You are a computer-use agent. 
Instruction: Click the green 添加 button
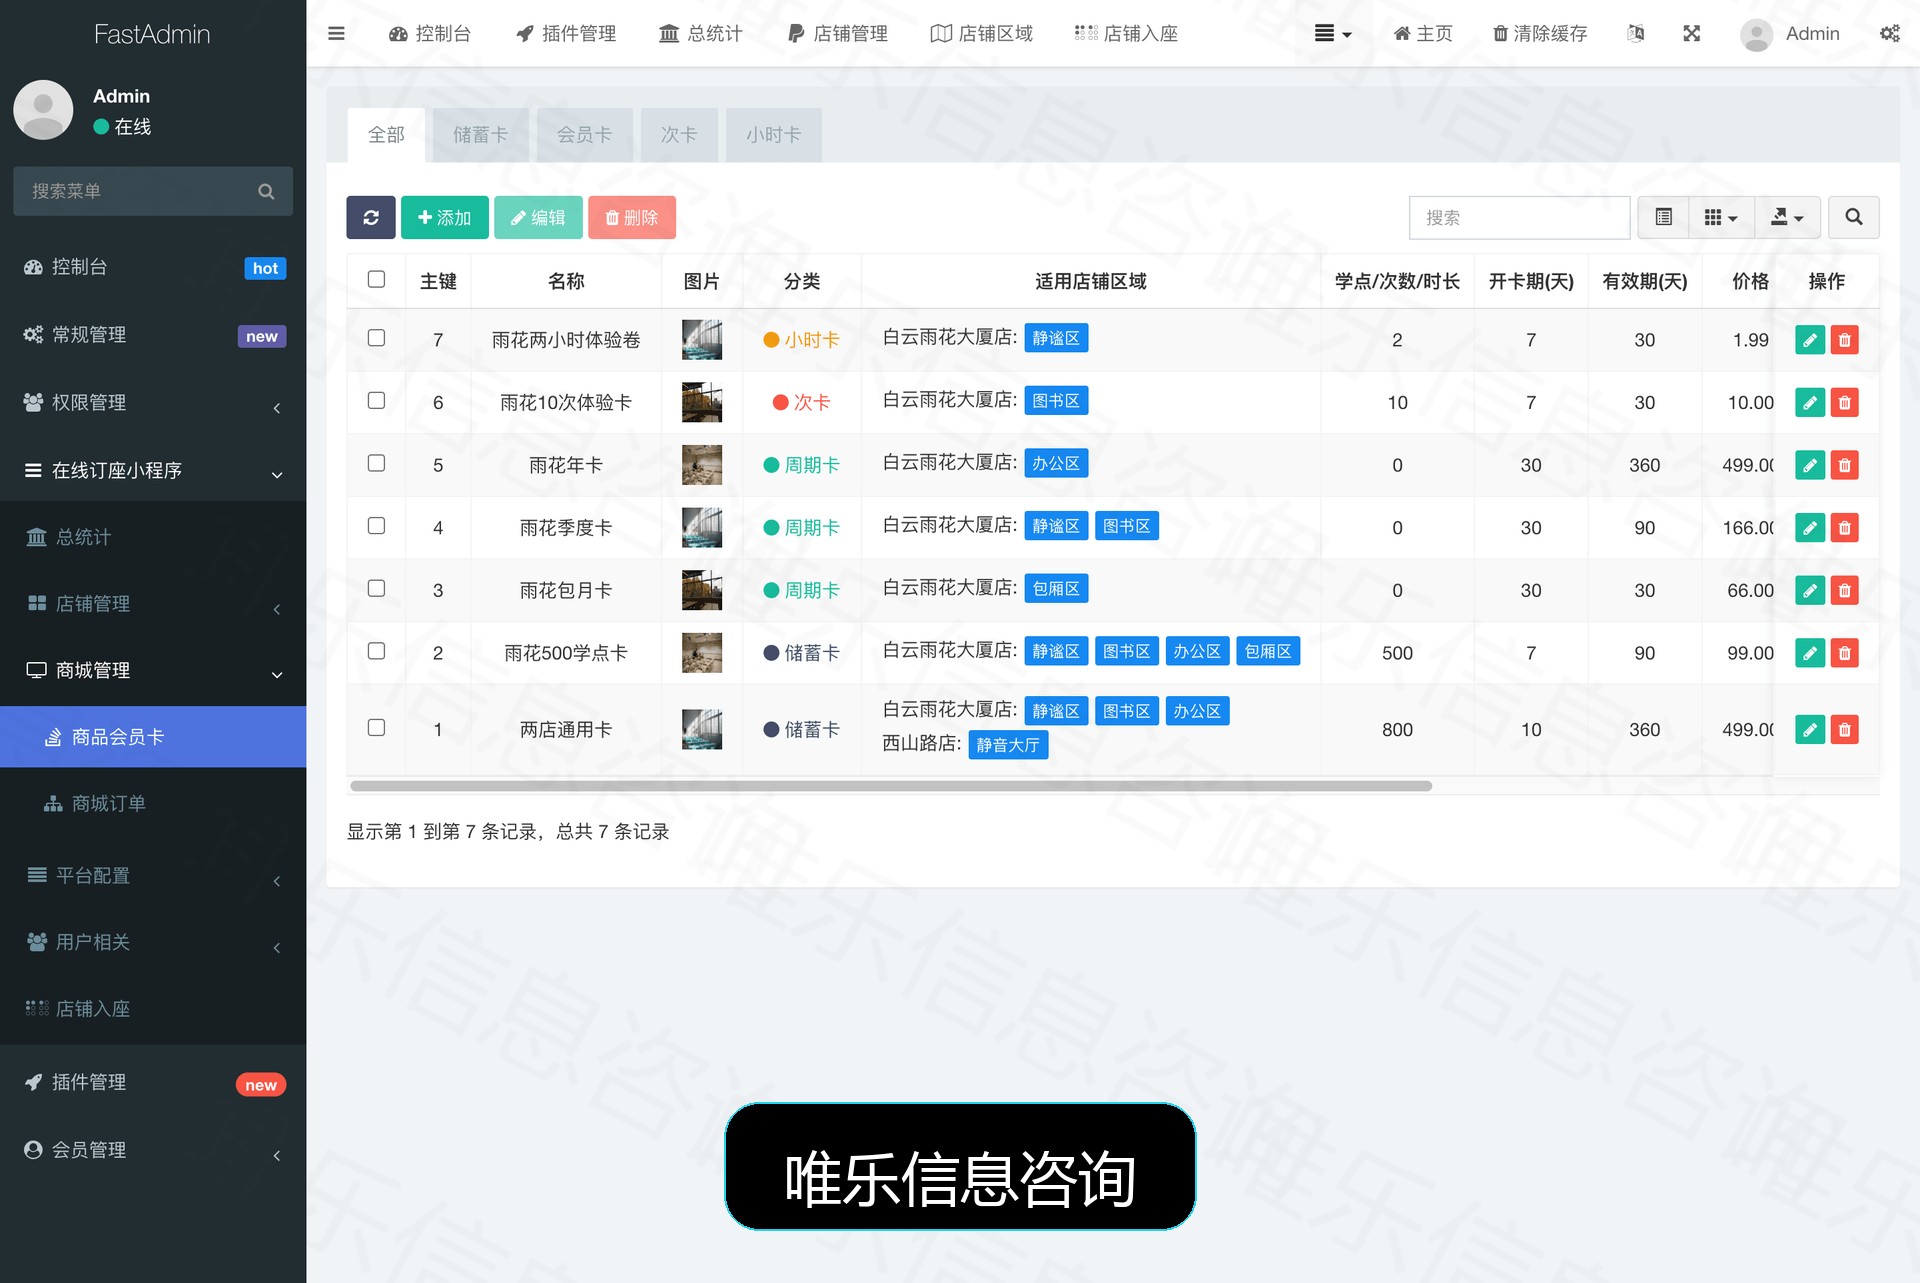click(x=444, y=217)
